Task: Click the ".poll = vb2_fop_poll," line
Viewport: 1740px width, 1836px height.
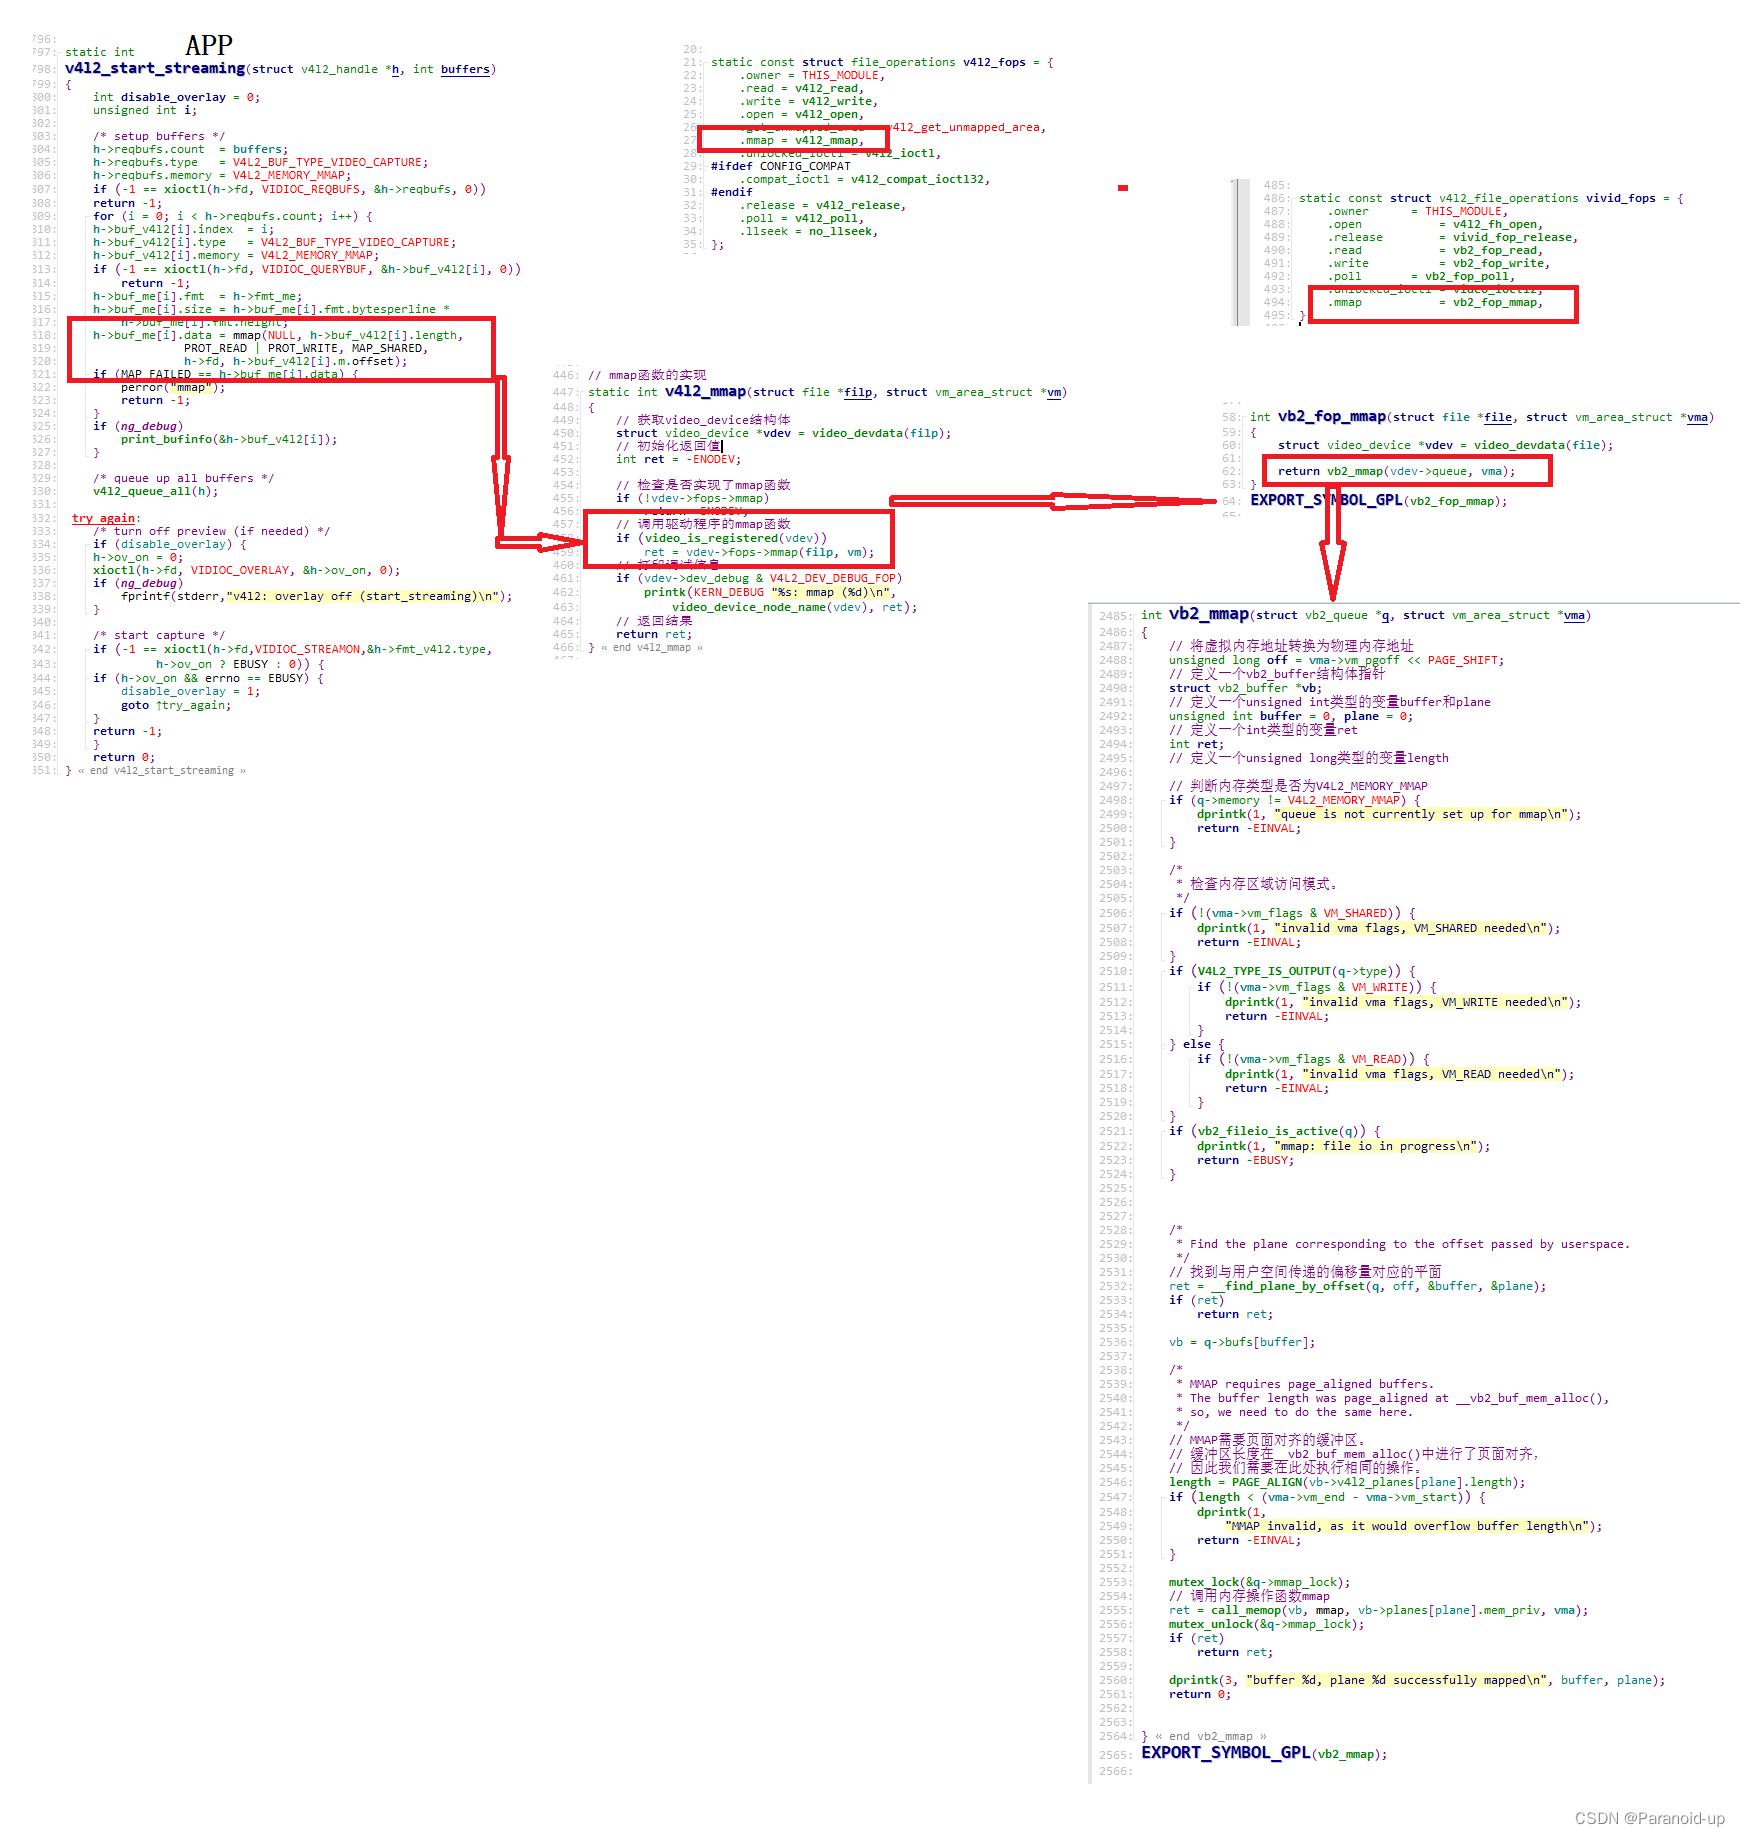Action: (1421, 276)
